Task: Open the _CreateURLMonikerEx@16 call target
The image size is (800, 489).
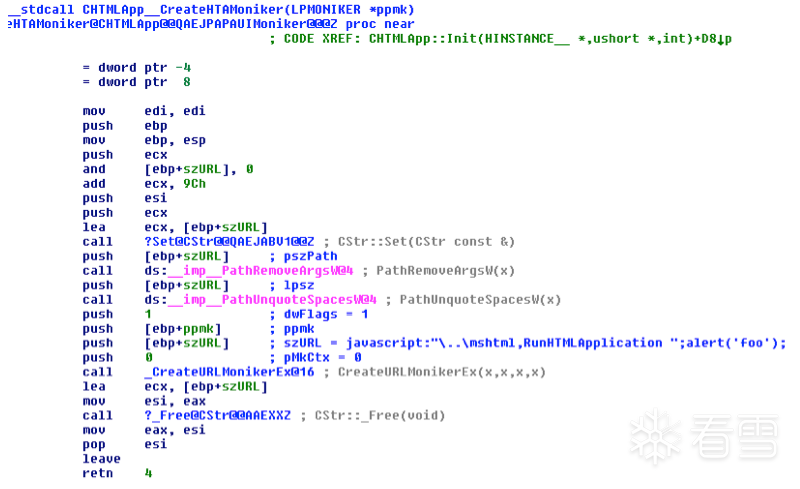Action: pyautogui.click(x=229, y=372)
